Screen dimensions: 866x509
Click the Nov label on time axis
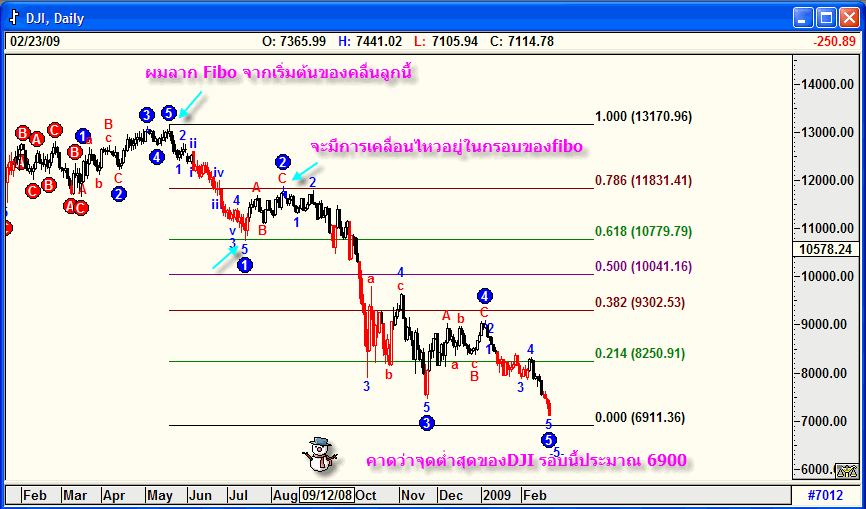(413, 495)
